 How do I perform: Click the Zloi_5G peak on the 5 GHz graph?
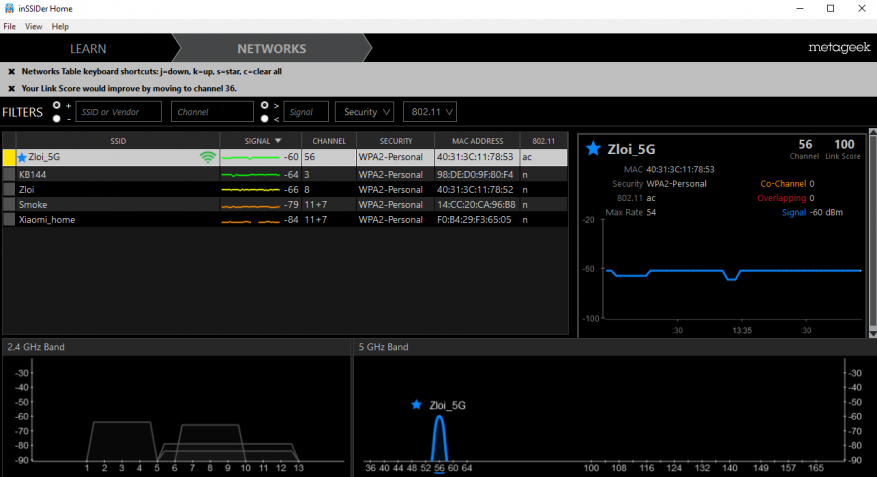440,437
